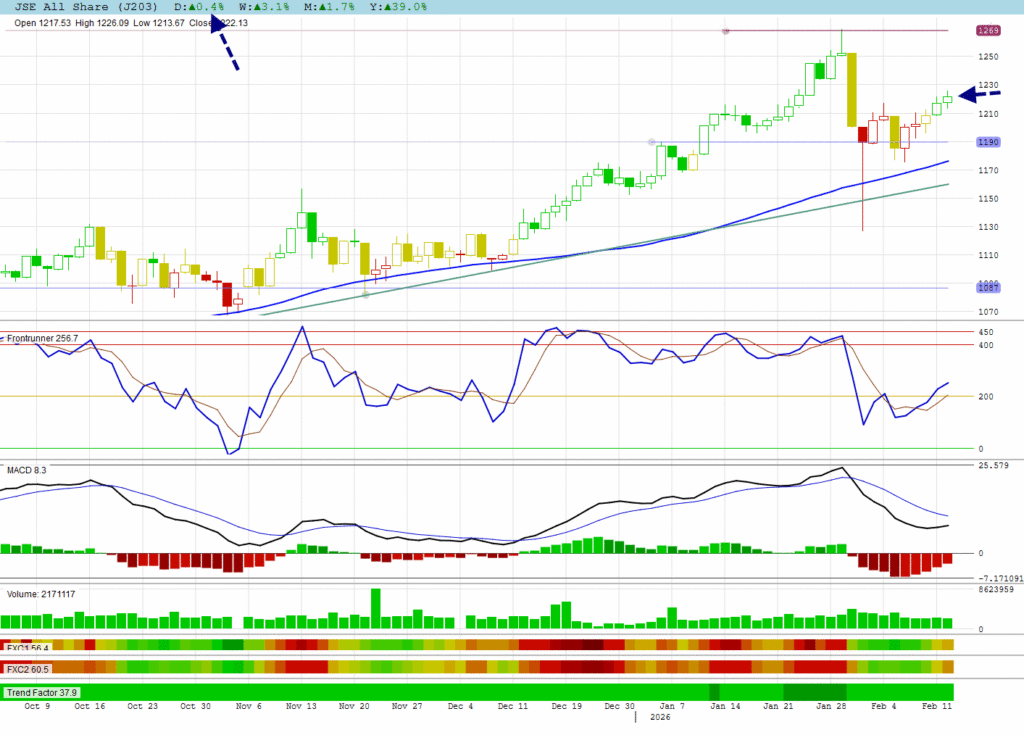Viewport: 1024px width, 735px height.
Task: Click the Frontrunner 256.7 indicator label
Action: tap(42, 339)
